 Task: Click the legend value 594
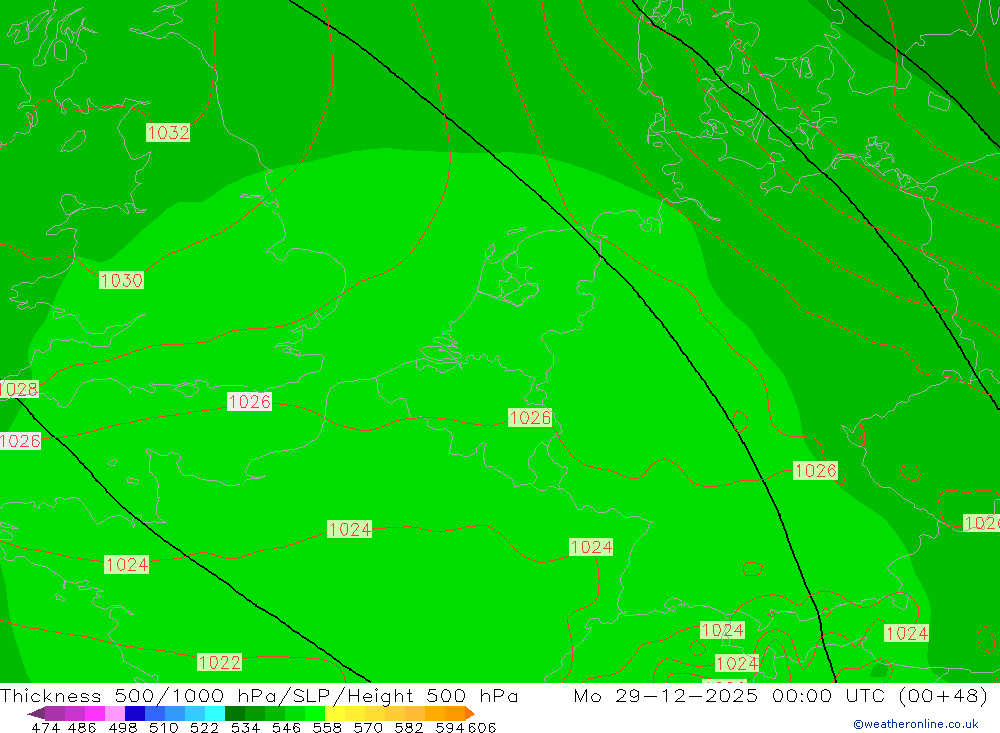click(x=450, y=728)
